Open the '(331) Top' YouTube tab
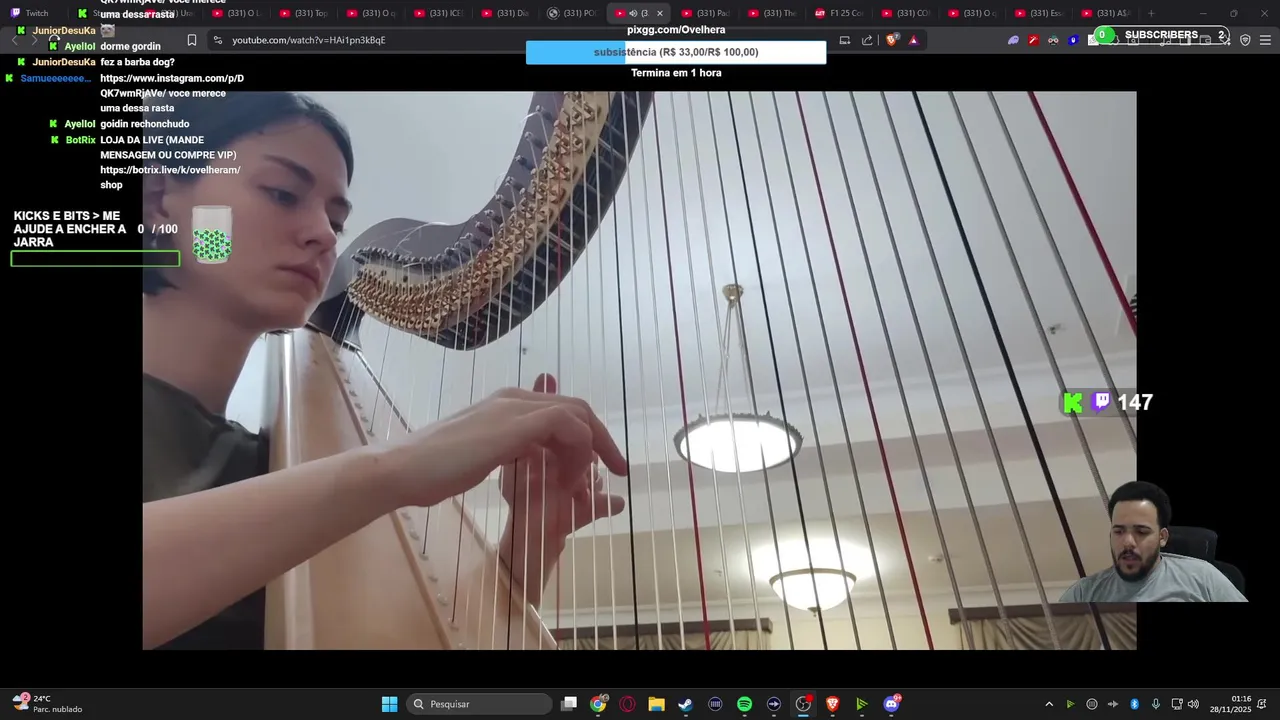The height and width of the screenshot is (720, 1280). 304,13
